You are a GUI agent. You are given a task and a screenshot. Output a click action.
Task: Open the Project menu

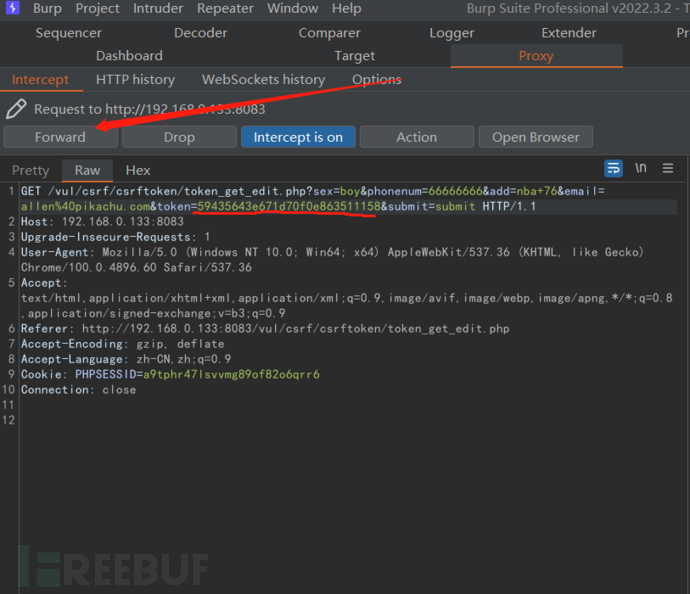click(x=97, y=8)
